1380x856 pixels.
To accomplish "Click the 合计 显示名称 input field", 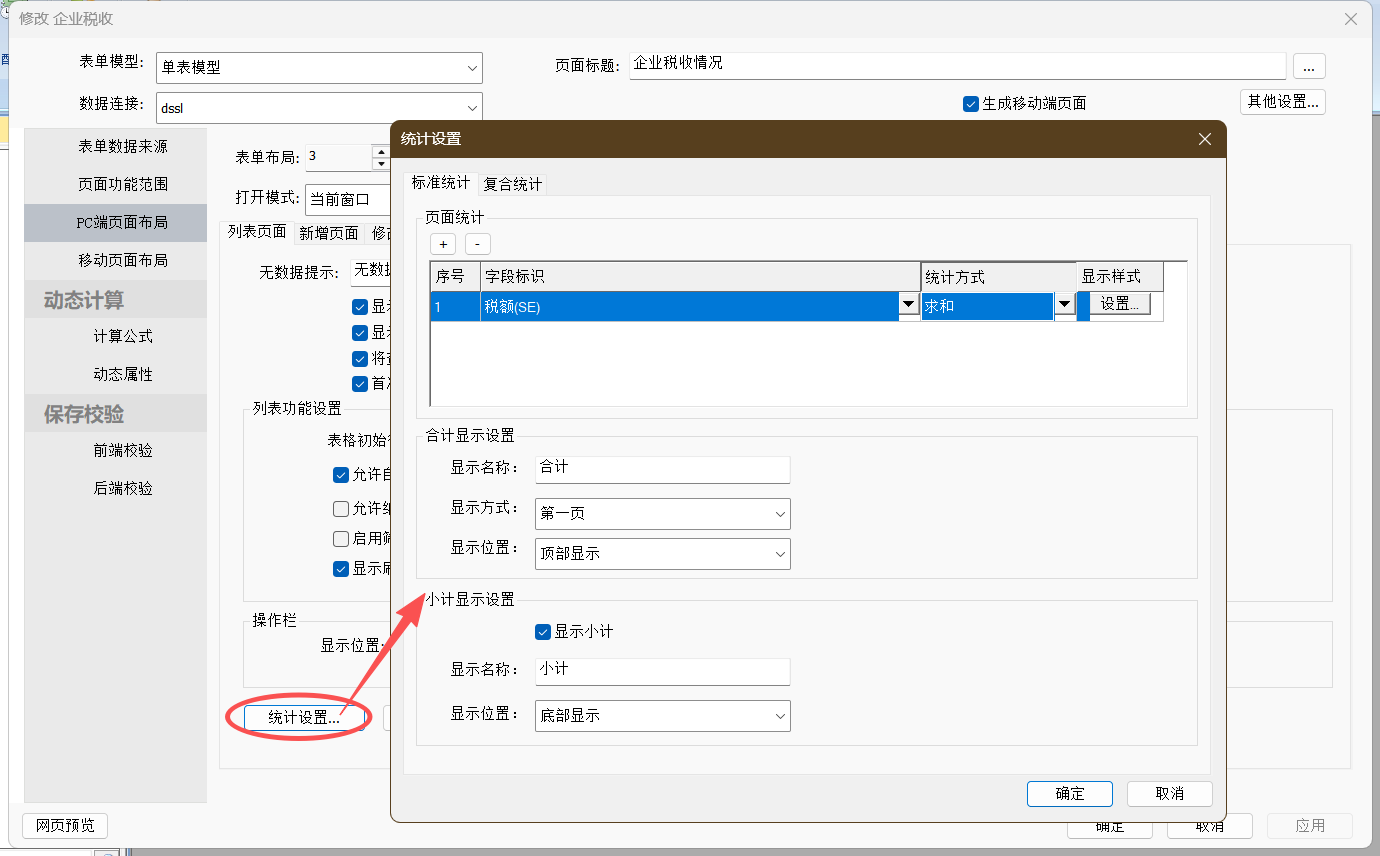I will pyautogui.click(x=662, y=468).
